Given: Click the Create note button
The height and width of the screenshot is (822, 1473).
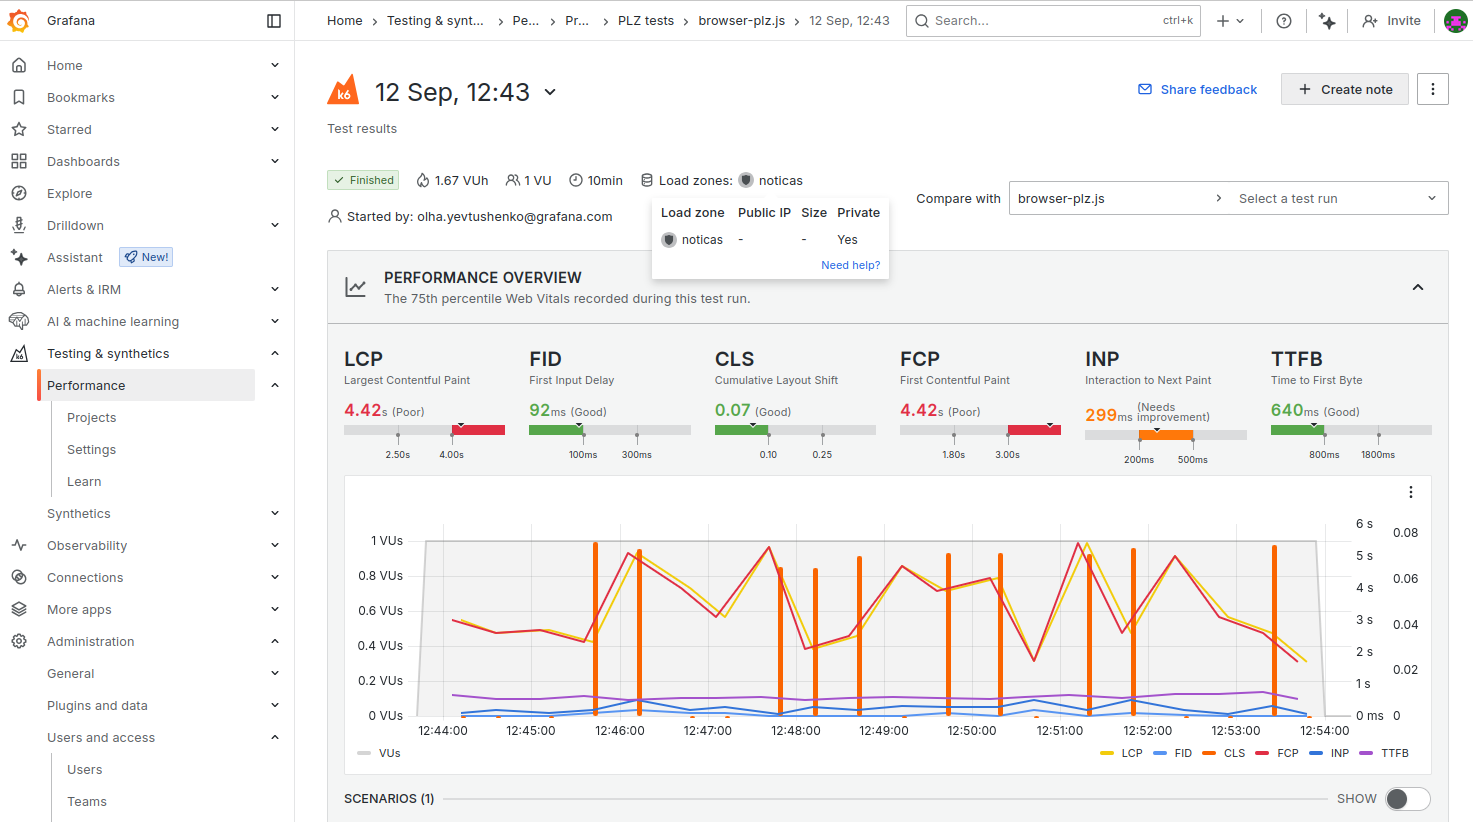Looking at the screenshot, I should (x=1344, y=89).
